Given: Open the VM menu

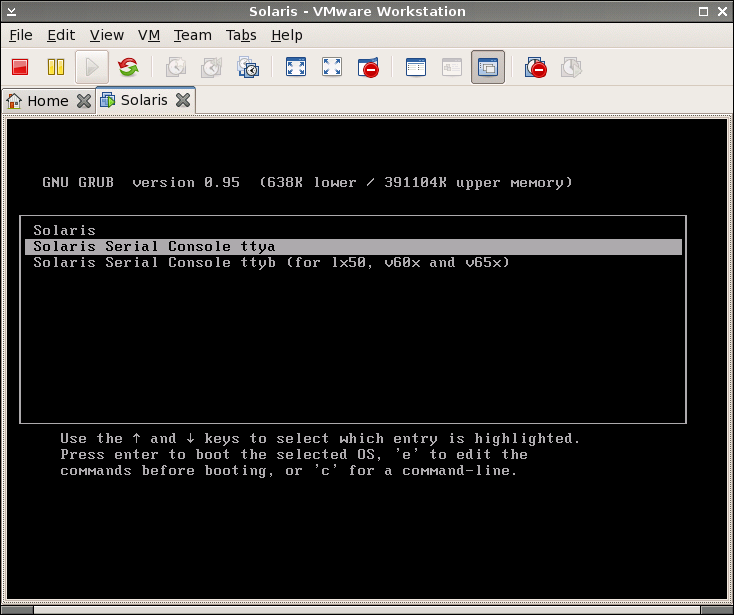Looking at the screenshot, I should [x=149, y=35].
